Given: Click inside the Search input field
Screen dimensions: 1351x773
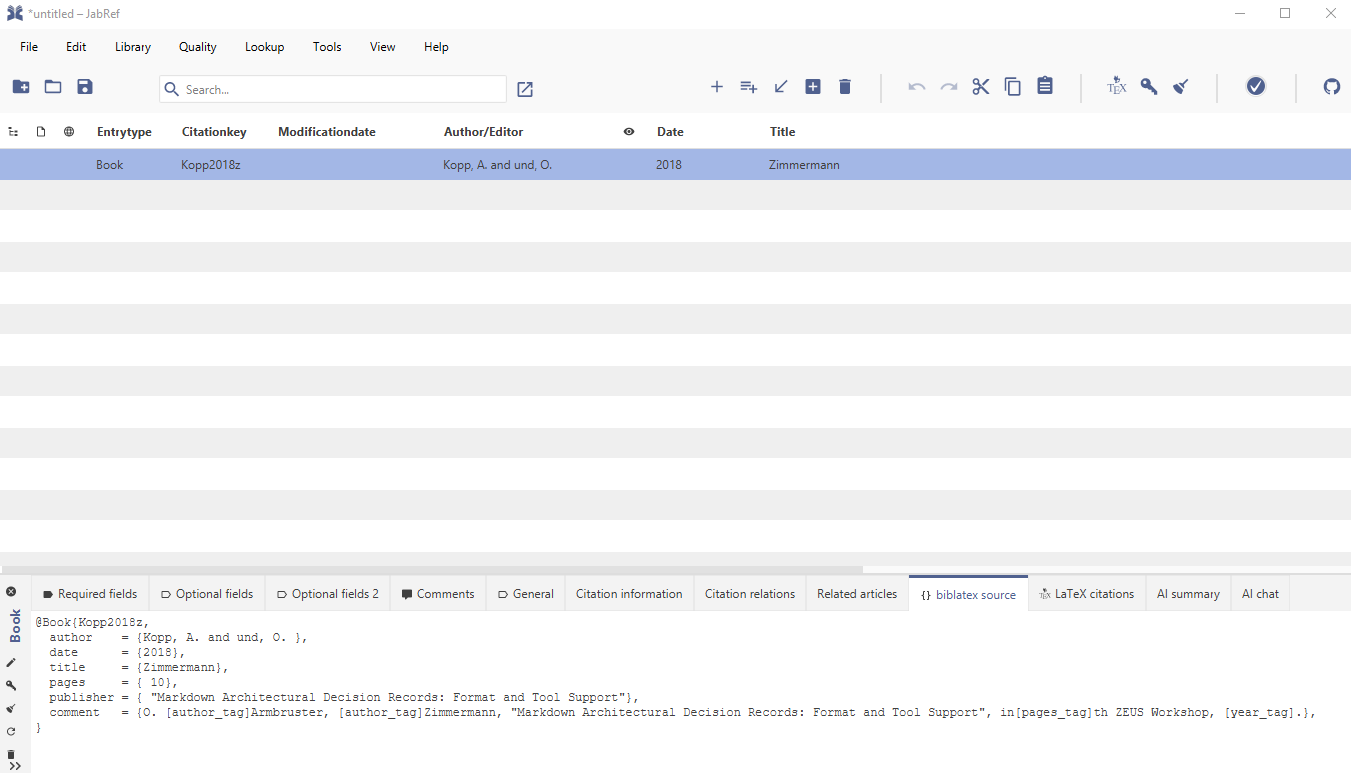Looking at the screenshot, I should [340, 89].
